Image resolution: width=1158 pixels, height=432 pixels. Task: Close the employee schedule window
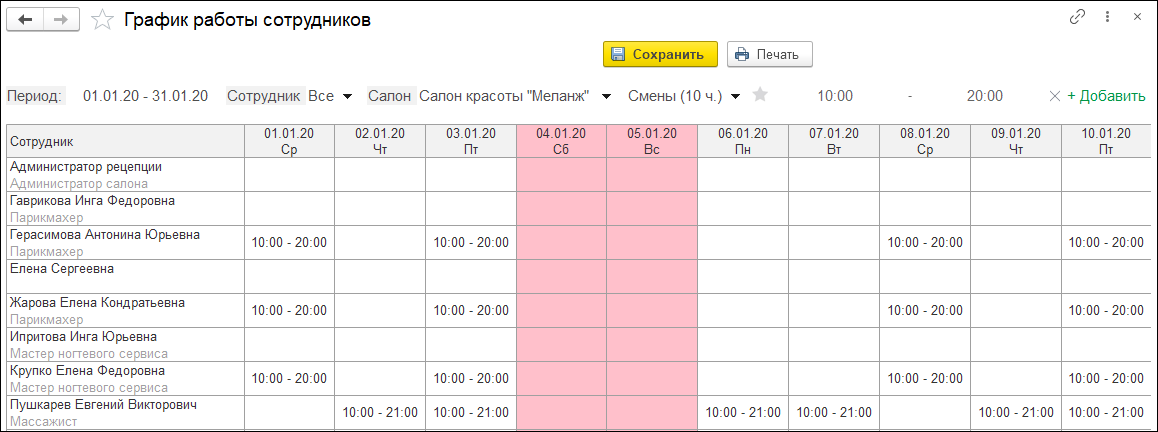[x=1137, y=18]
